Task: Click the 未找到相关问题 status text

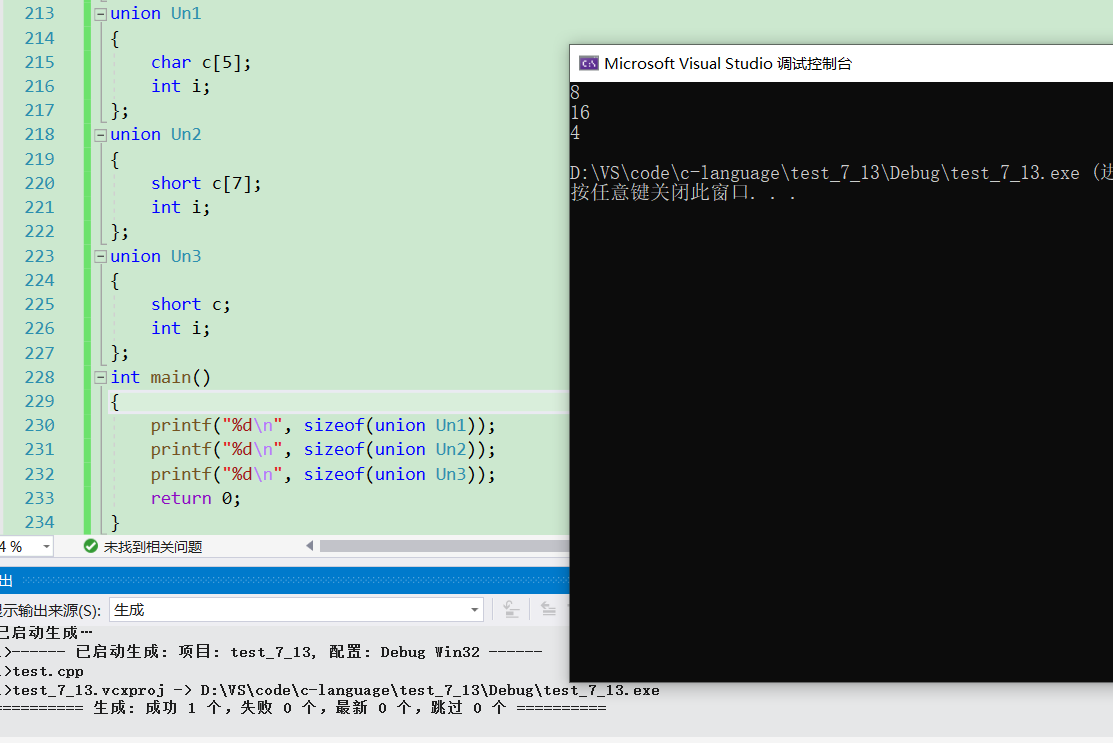Action: click(153, 547)
